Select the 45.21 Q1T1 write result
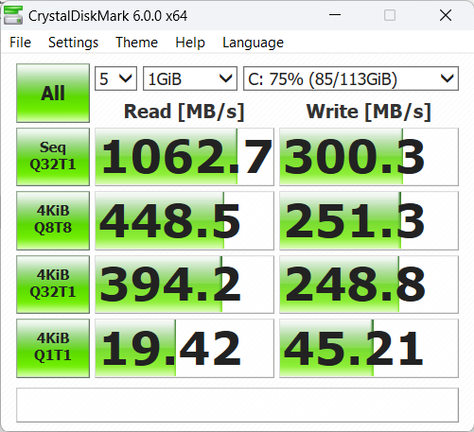 coord(369,348)
